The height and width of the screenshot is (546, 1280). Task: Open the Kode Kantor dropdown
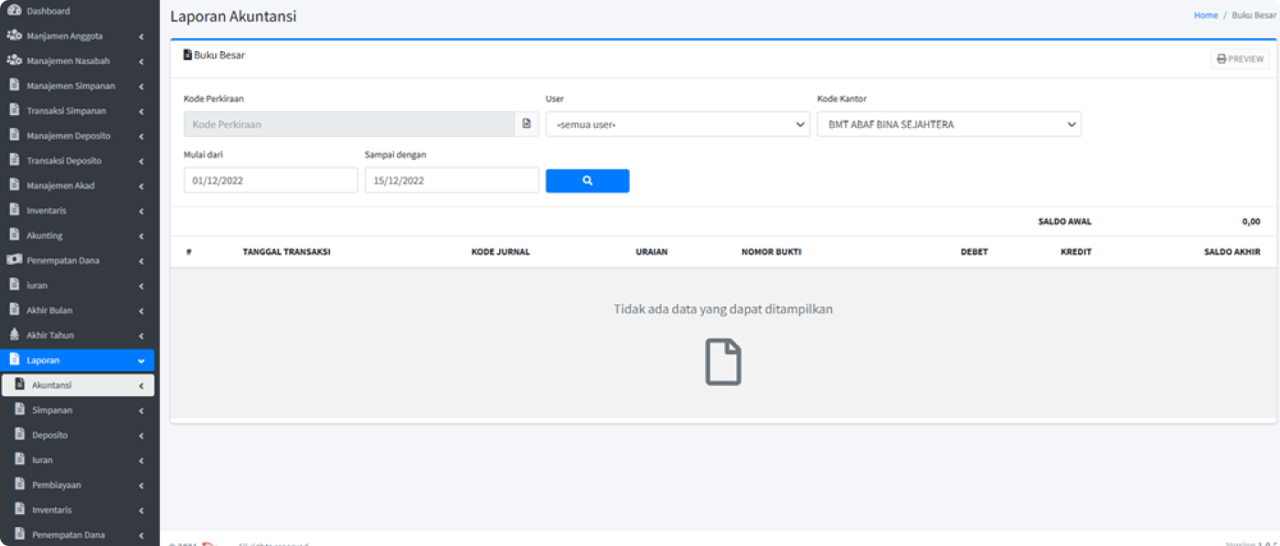pos(948,124)
